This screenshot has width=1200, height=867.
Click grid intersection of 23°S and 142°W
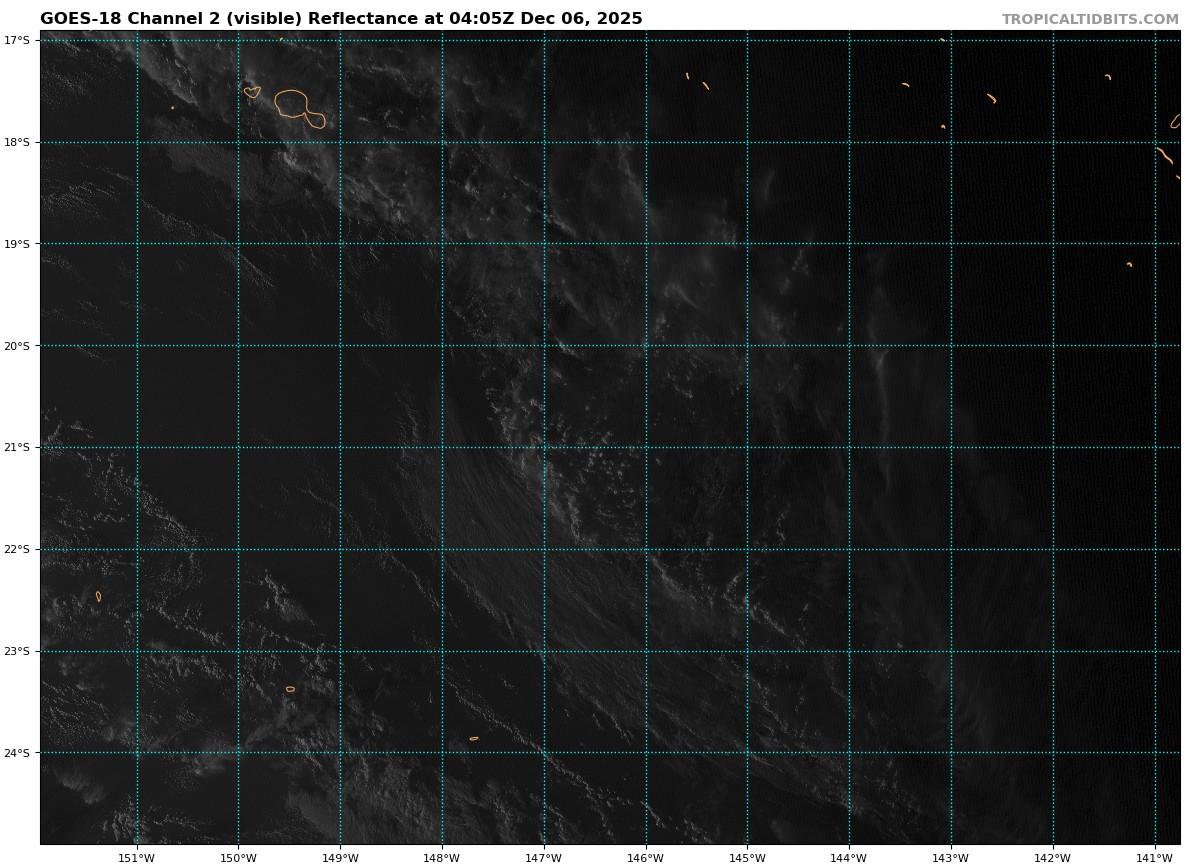1053,651
